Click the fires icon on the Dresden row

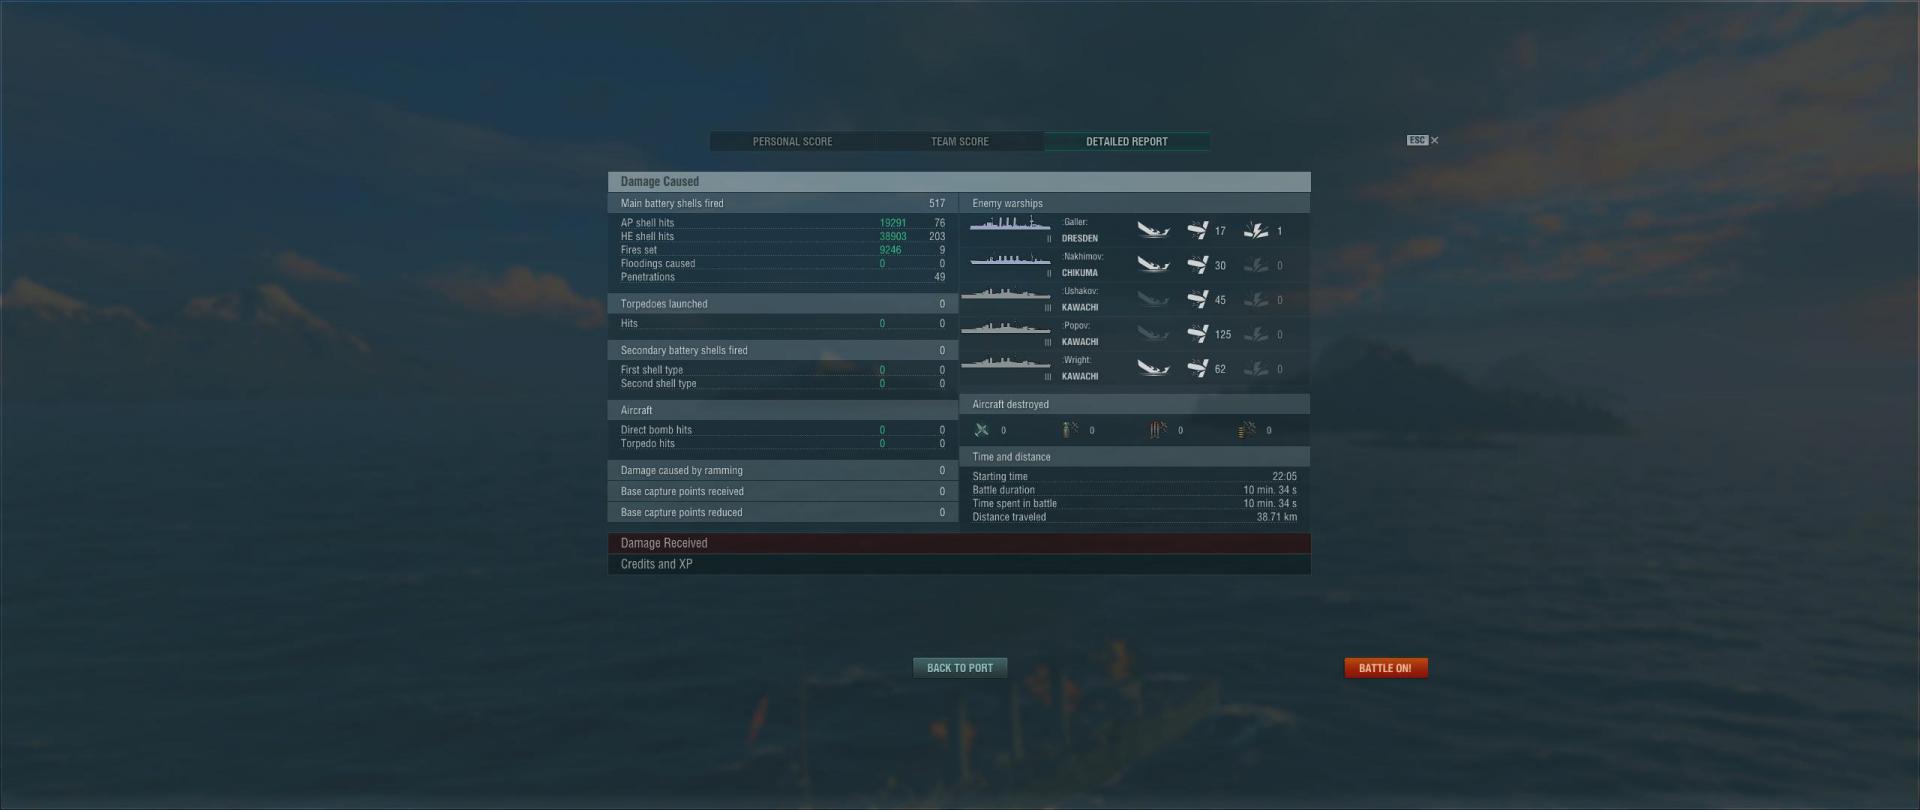click(1255, 231)
